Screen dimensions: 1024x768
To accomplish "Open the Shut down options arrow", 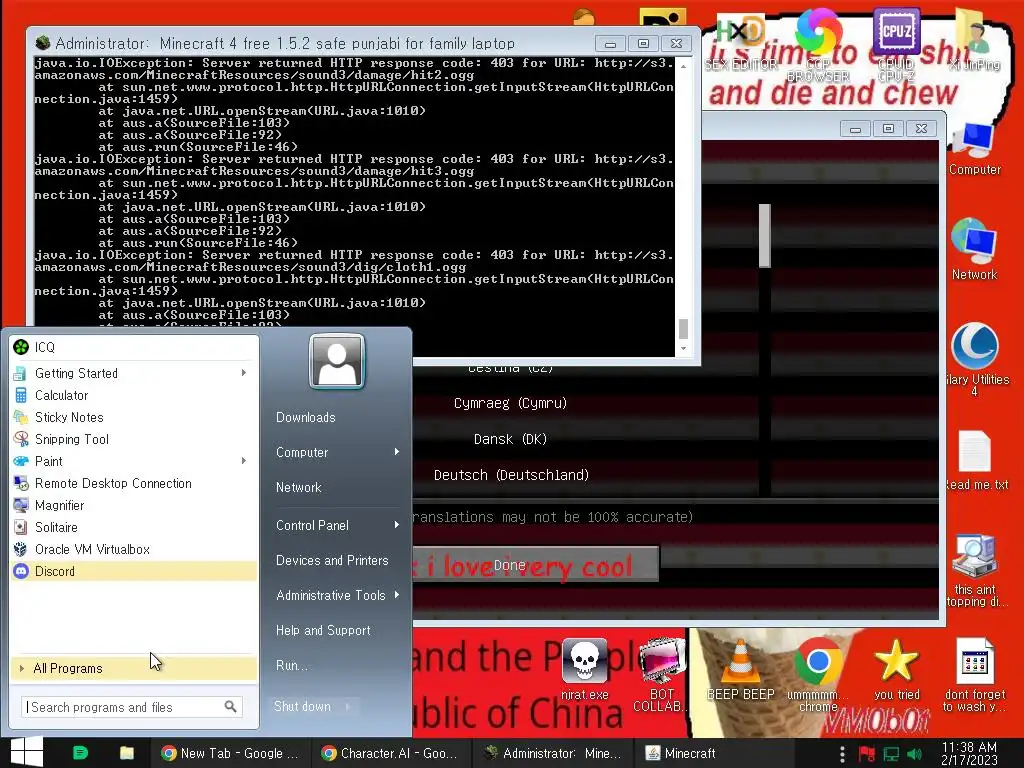I will [348, 706].
